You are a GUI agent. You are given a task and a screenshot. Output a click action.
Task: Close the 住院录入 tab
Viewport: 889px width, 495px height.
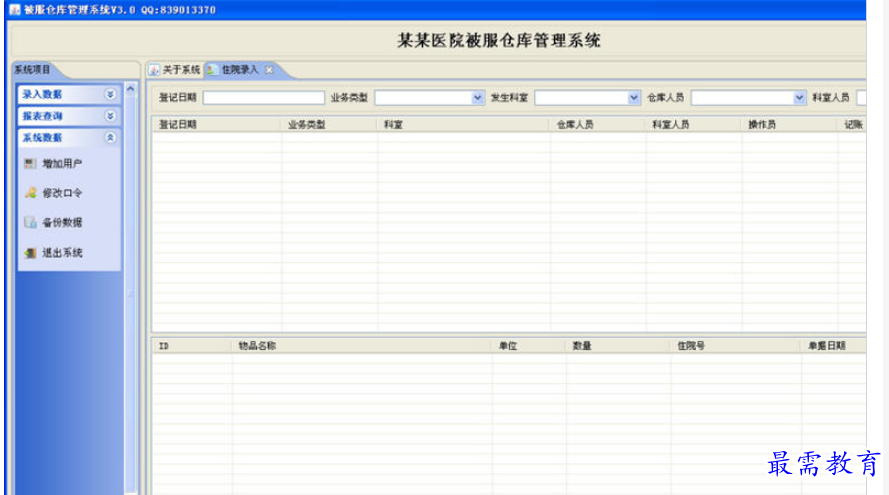269,70
